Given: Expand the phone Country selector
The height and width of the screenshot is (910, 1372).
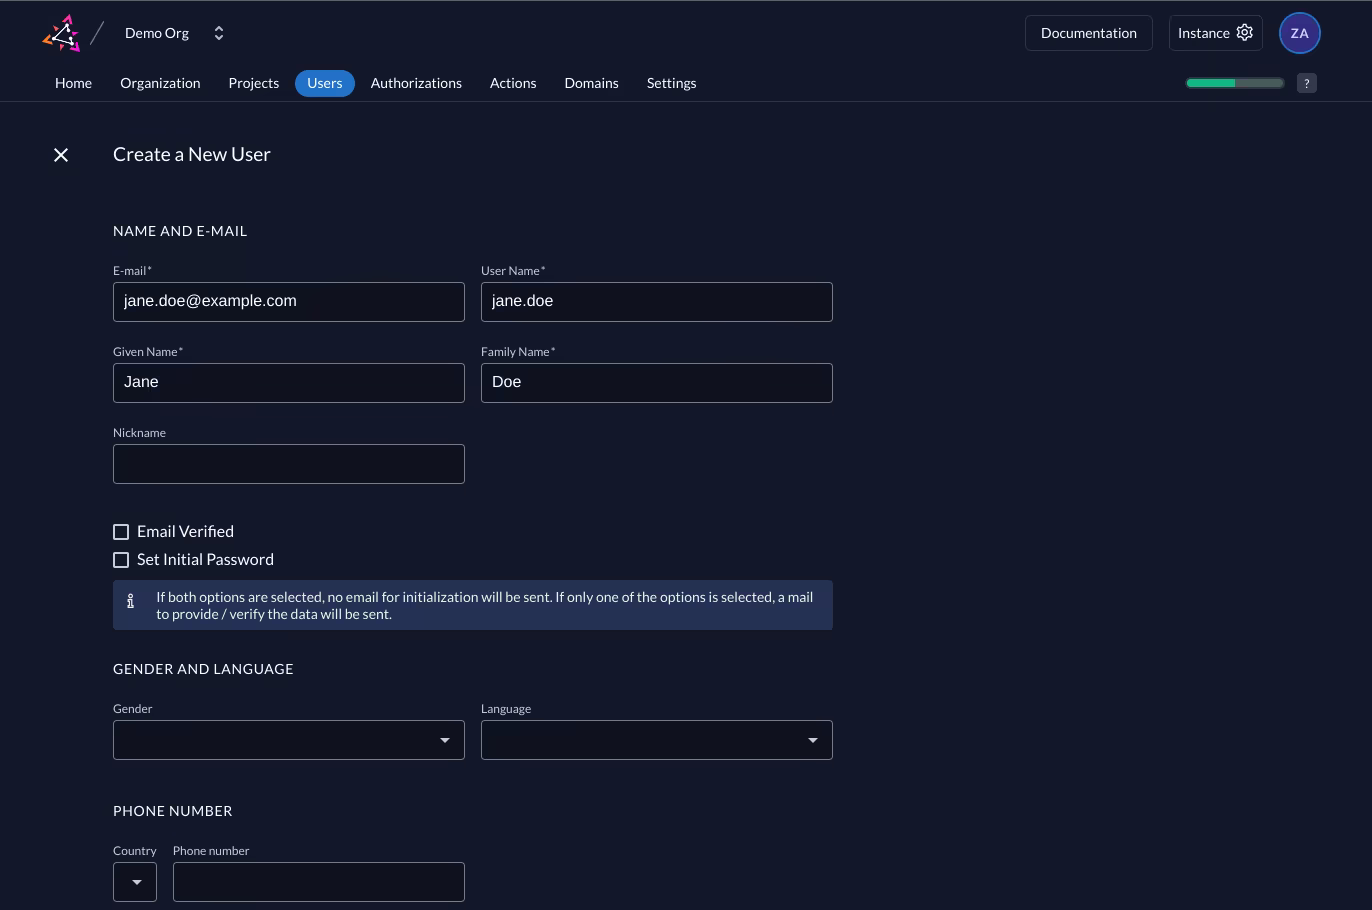Looking at the screenshot, I should pyautogui.click(x=135, y=882).
